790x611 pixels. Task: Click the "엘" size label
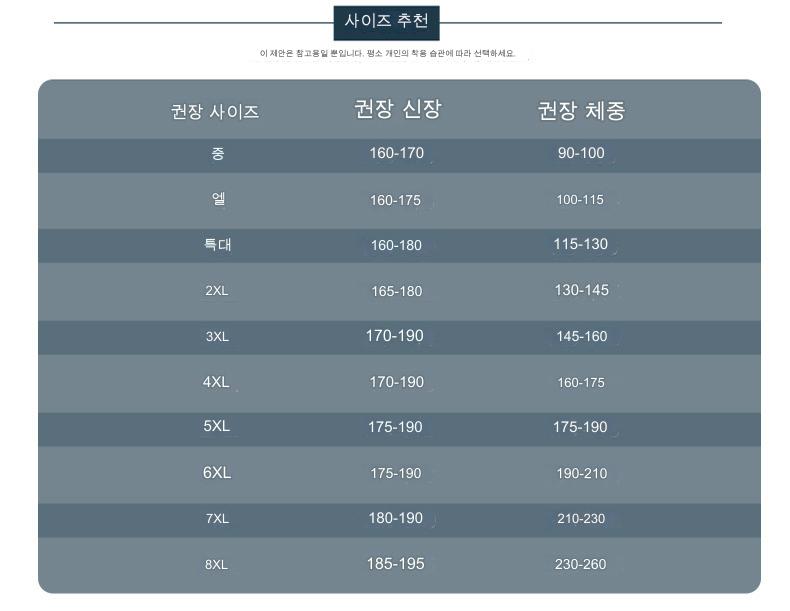[x=218, y=199]
